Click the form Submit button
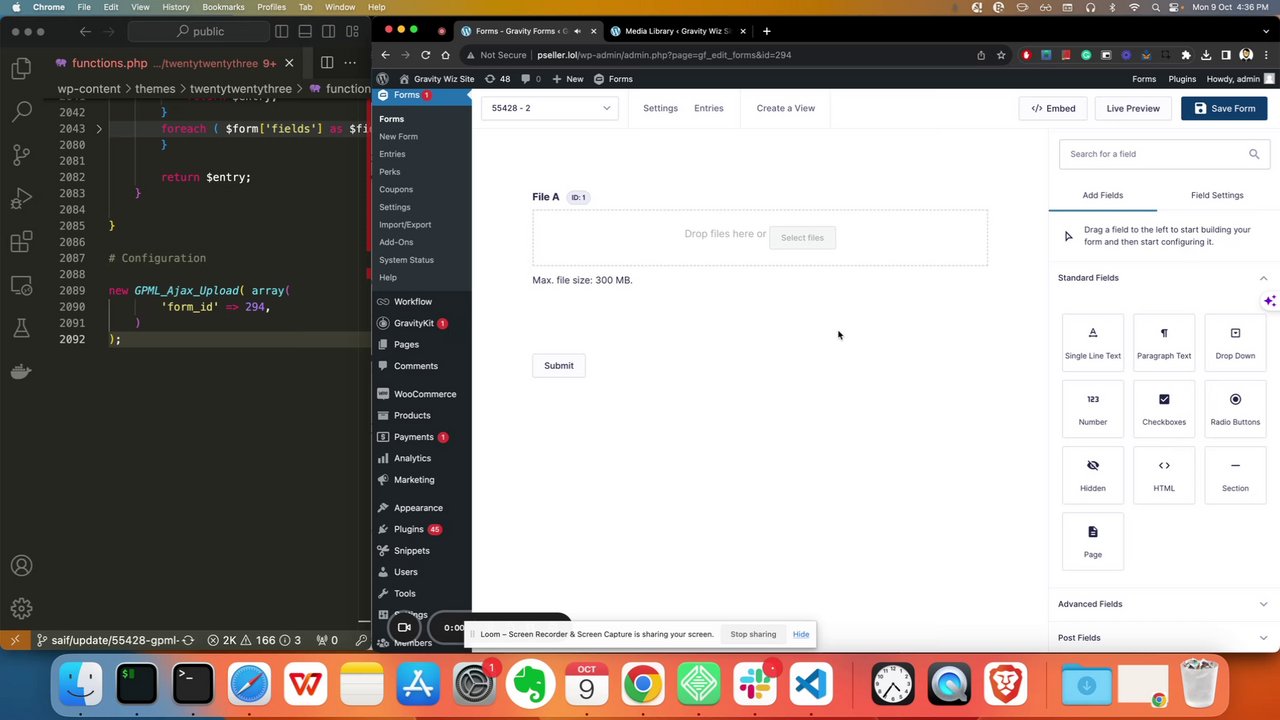 [x=559, y=366]
